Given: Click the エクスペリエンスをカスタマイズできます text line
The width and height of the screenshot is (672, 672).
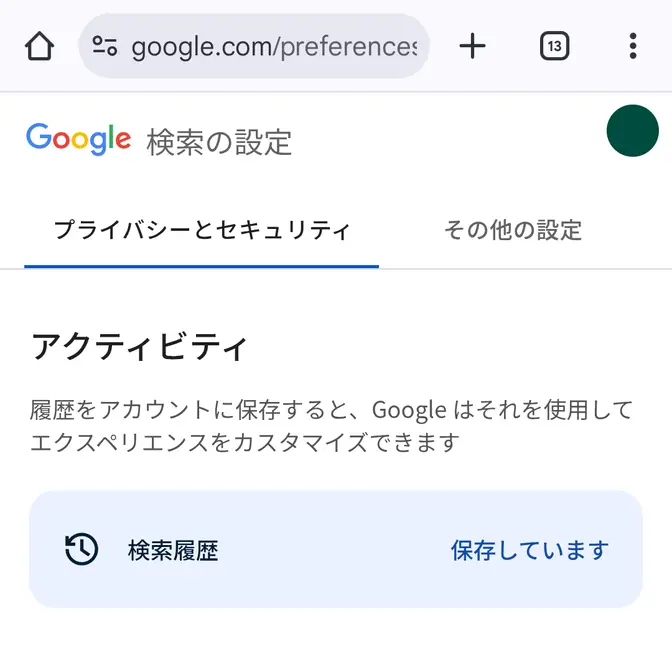Looking at the screenshot, I should point(245,441).
